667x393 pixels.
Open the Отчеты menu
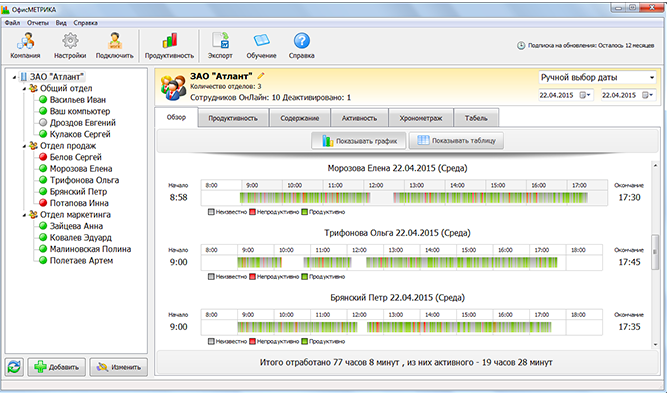37,23
